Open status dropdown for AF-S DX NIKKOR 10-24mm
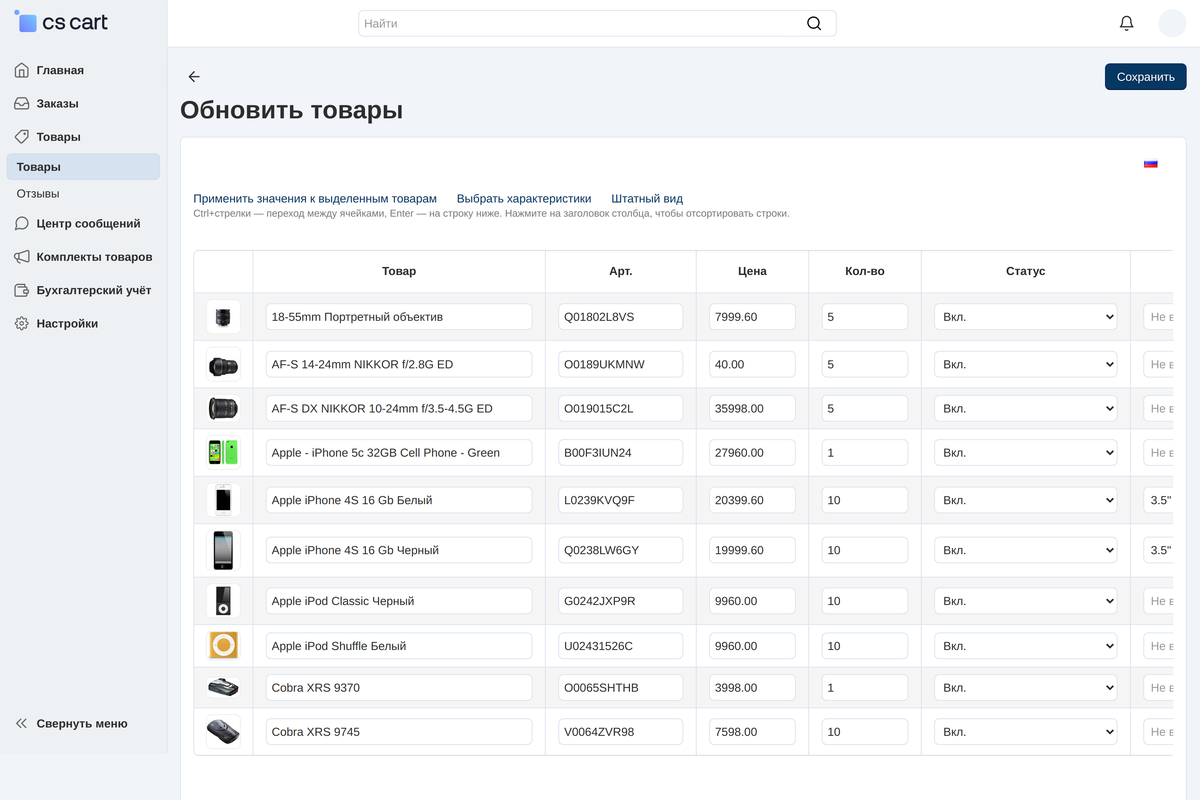 (x=1026, y=408)
